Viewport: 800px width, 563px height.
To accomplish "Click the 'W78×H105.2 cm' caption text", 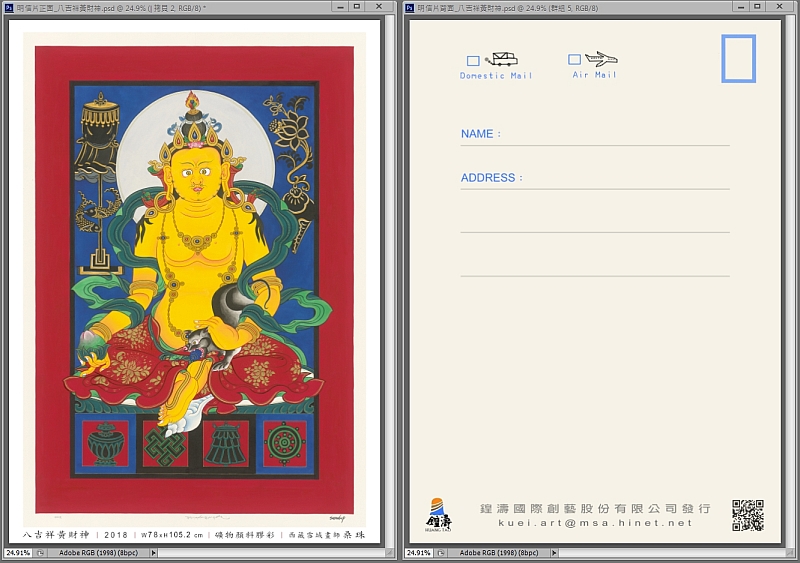I will point(172,535).
